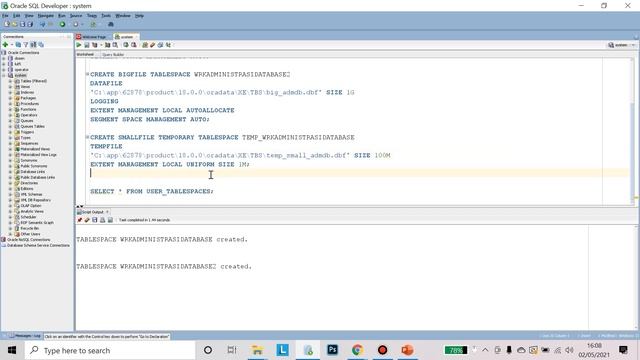640x360 pixels.
Task: Open the View menu
Action: [29, 16]
